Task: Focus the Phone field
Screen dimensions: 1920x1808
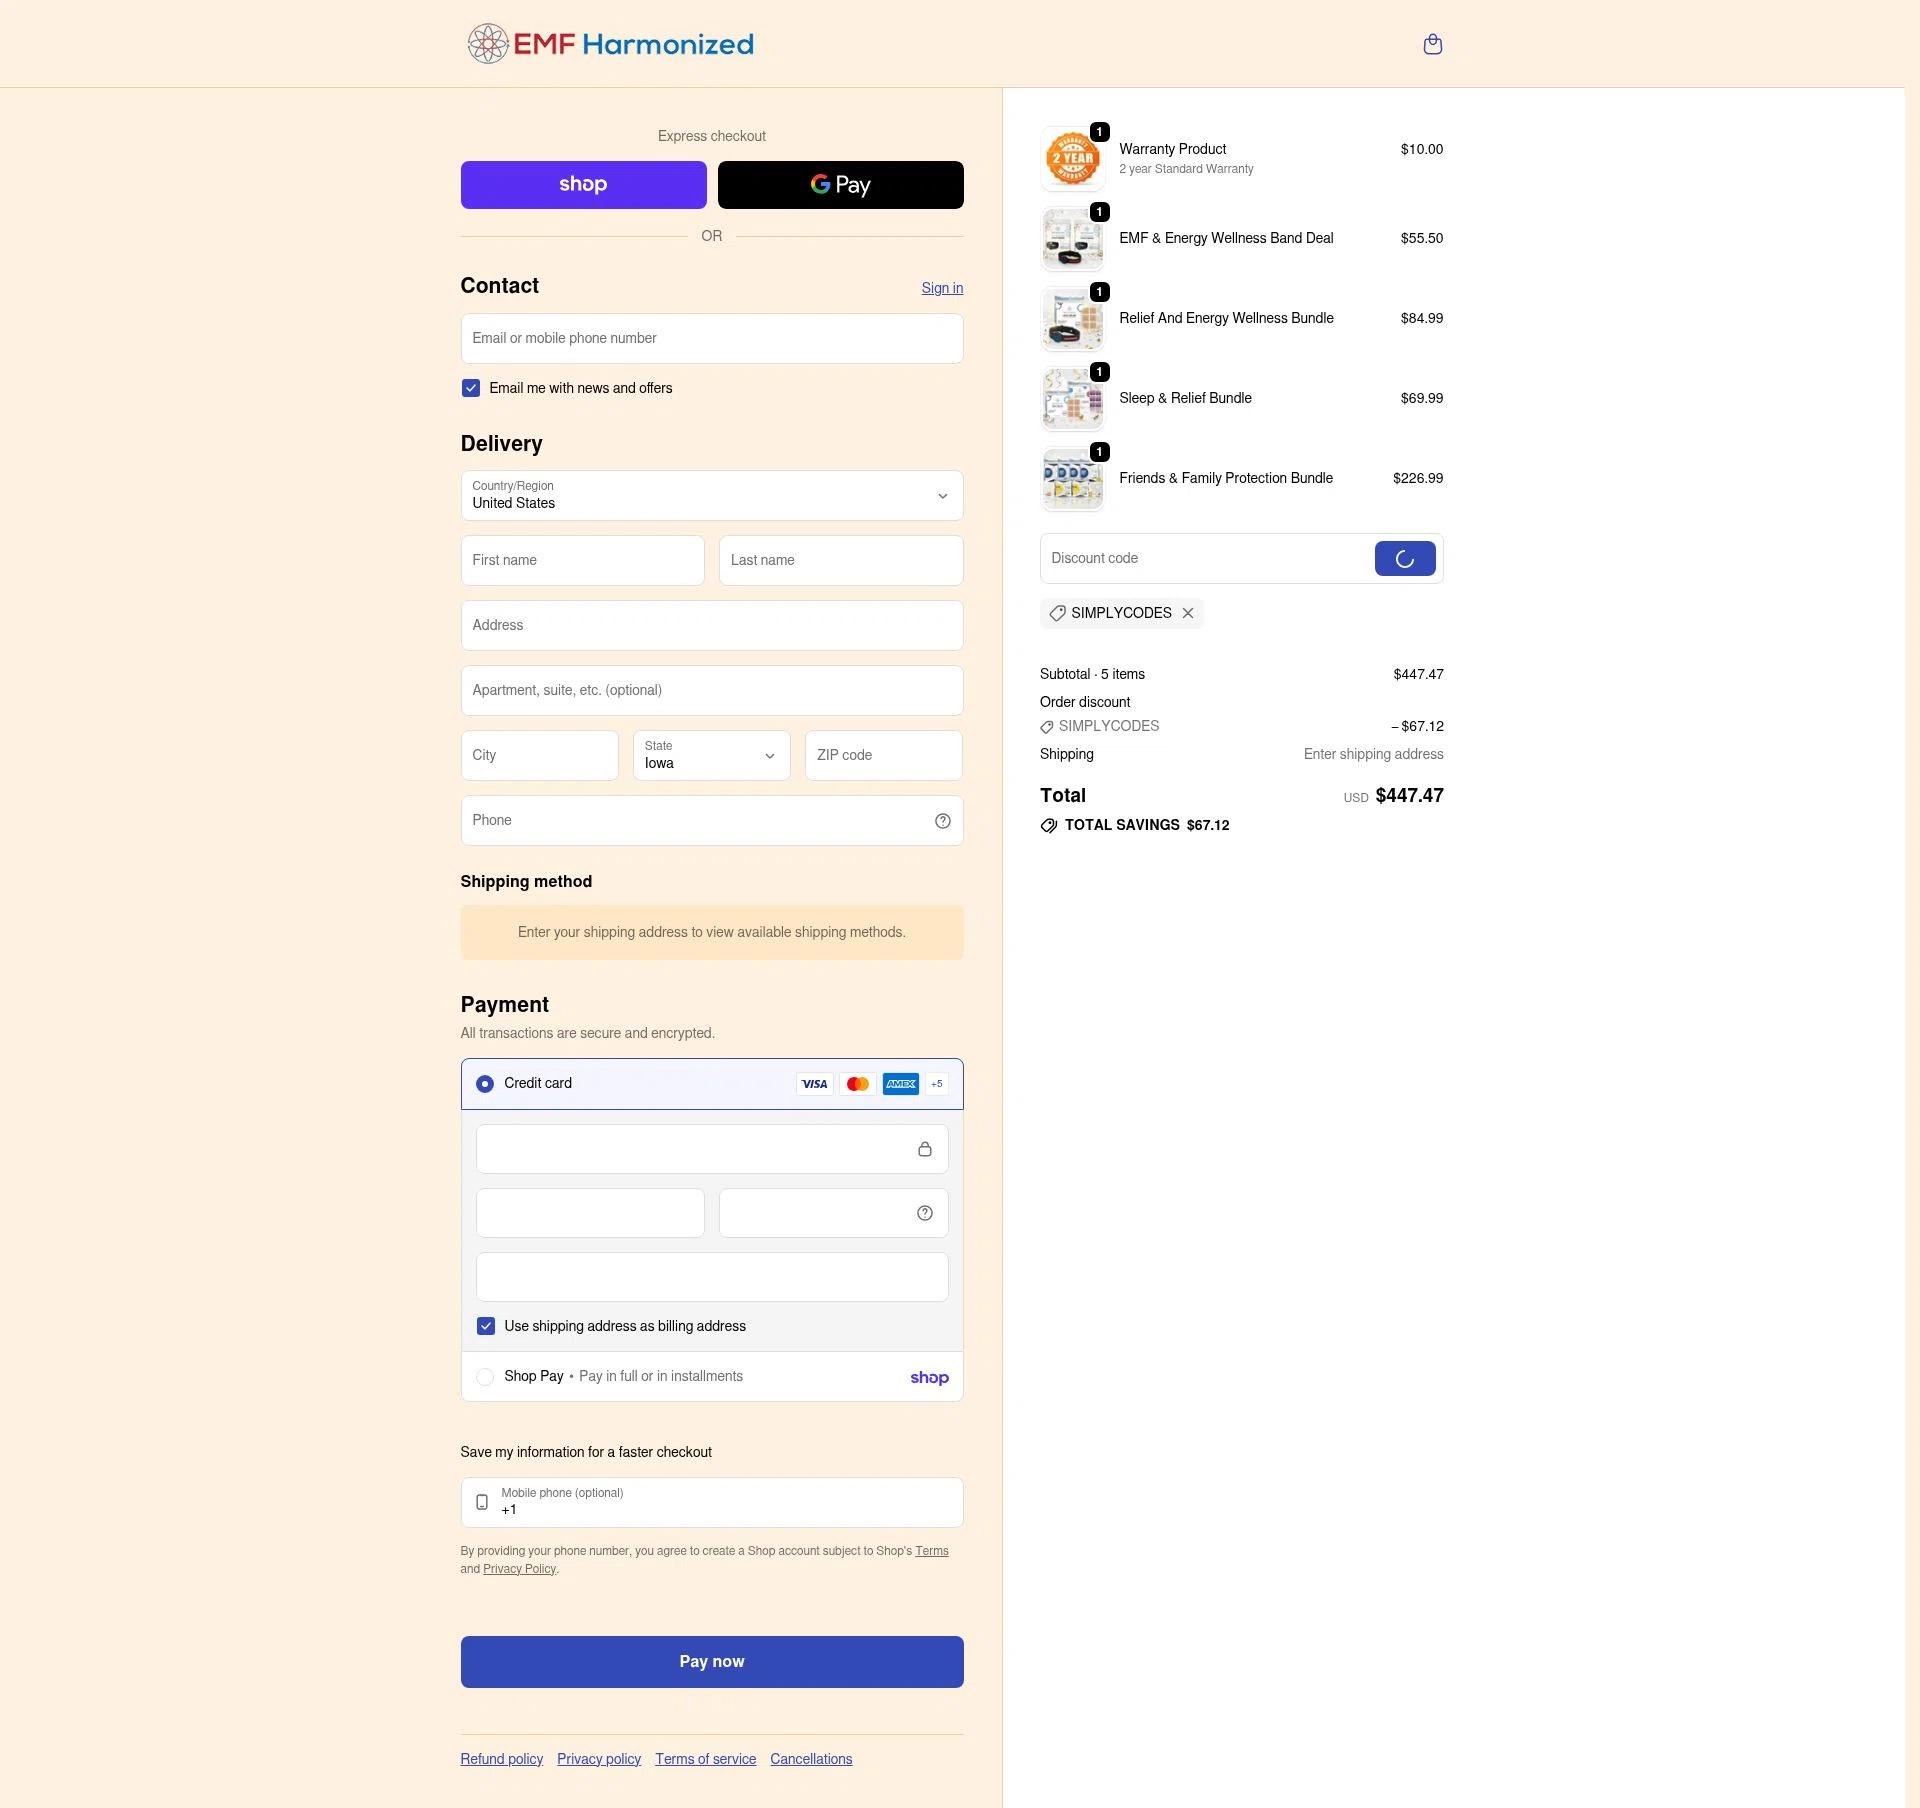Action: click(x=712, y=821)
